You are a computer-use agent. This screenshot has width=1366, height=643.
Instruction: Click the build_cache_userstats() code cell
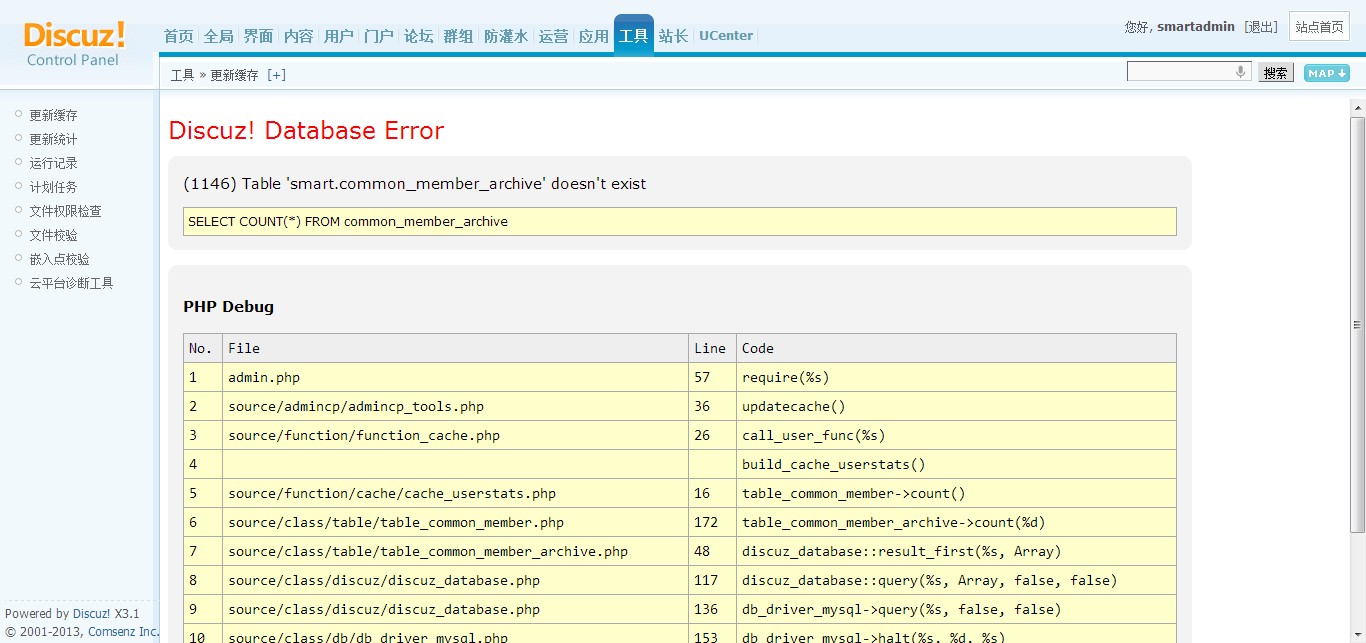click(956, 464)
